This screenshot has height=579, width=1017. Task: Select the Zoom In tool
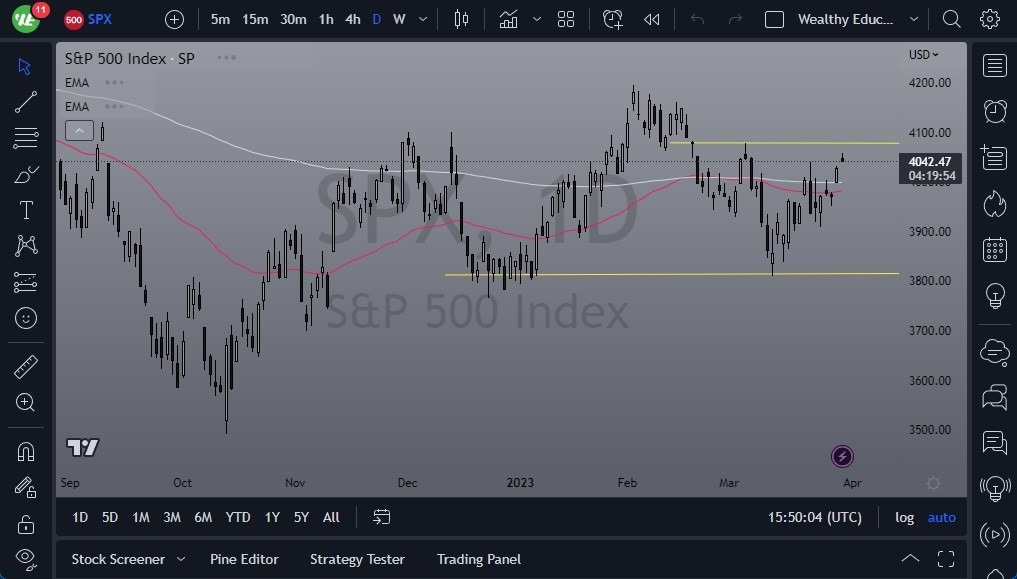25,402
